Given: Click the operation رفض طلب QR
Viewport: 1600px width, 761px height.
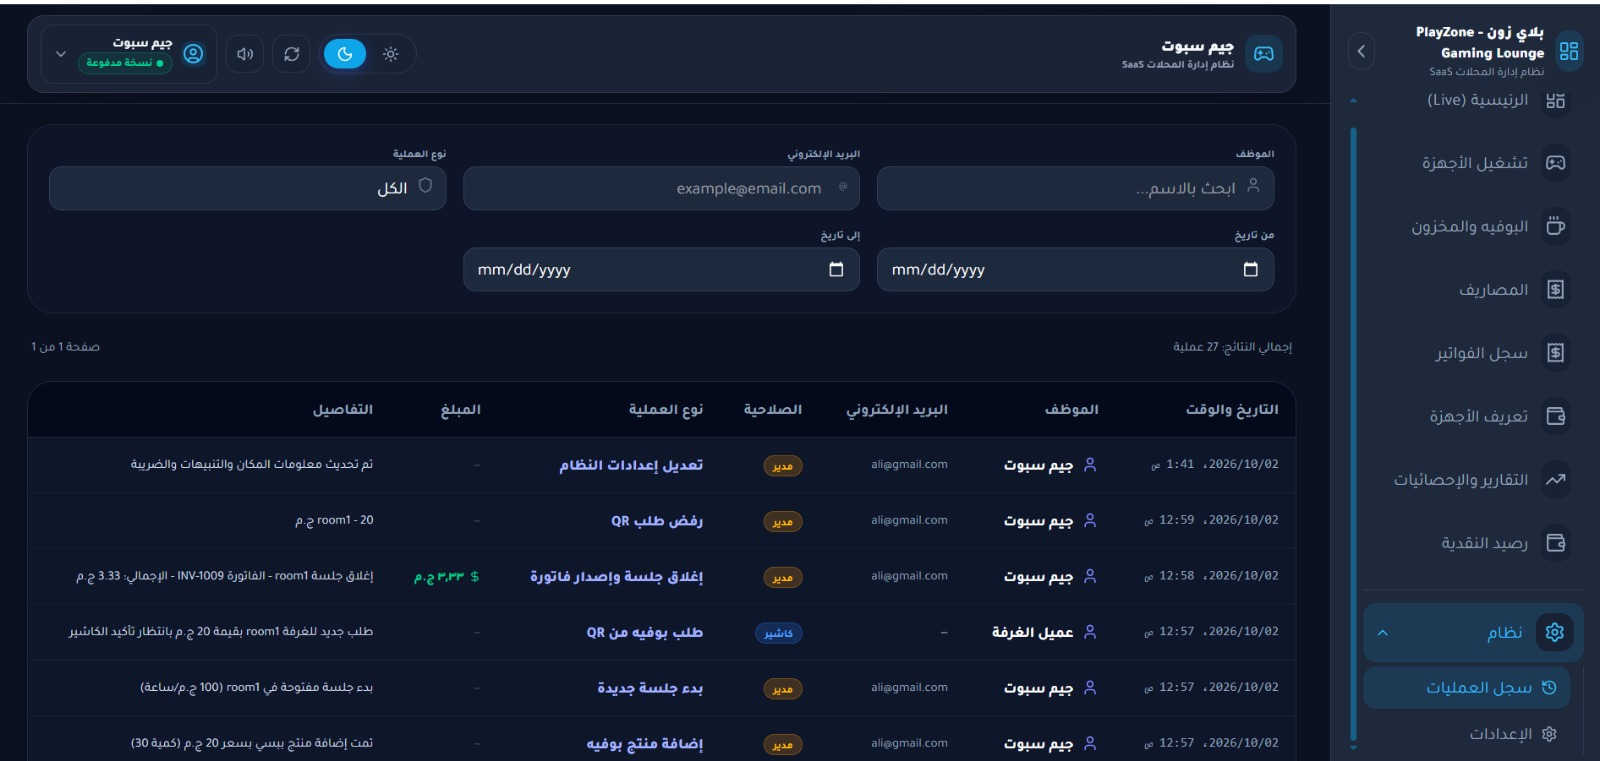Looking at the screenshot, I should click(x=657, y=521).
